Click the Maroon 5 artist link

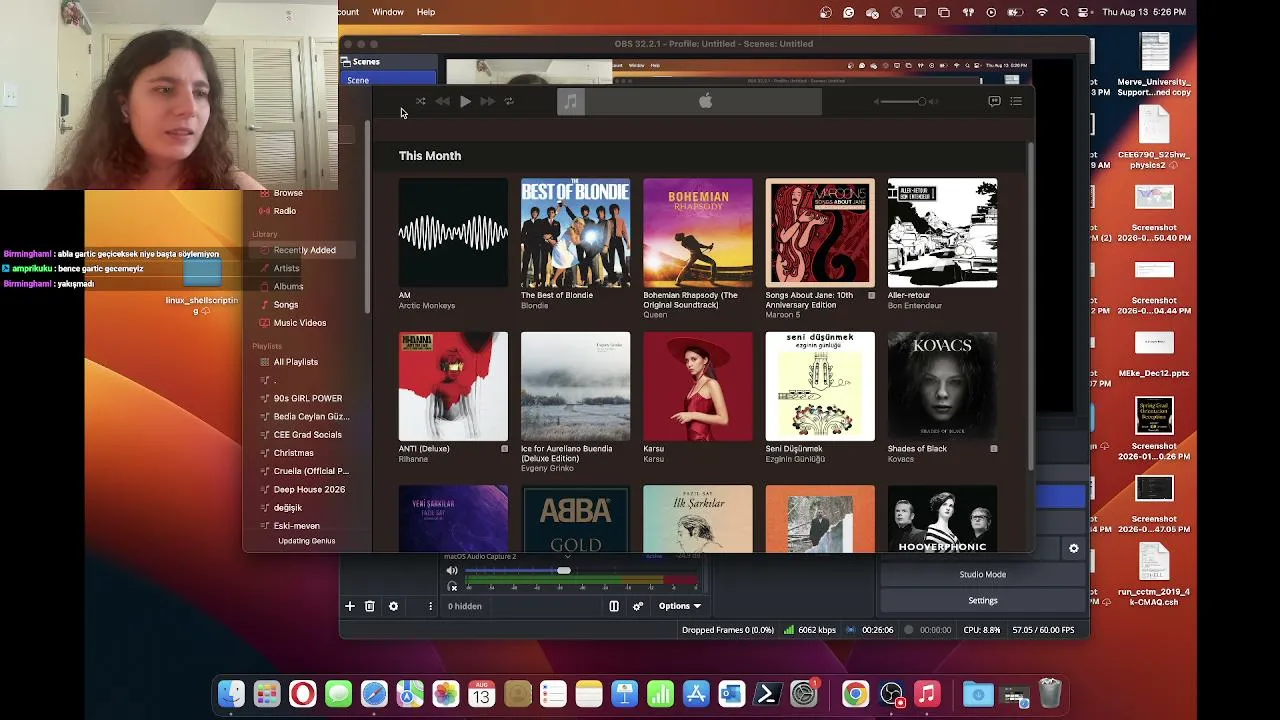(x=783, y=315)
